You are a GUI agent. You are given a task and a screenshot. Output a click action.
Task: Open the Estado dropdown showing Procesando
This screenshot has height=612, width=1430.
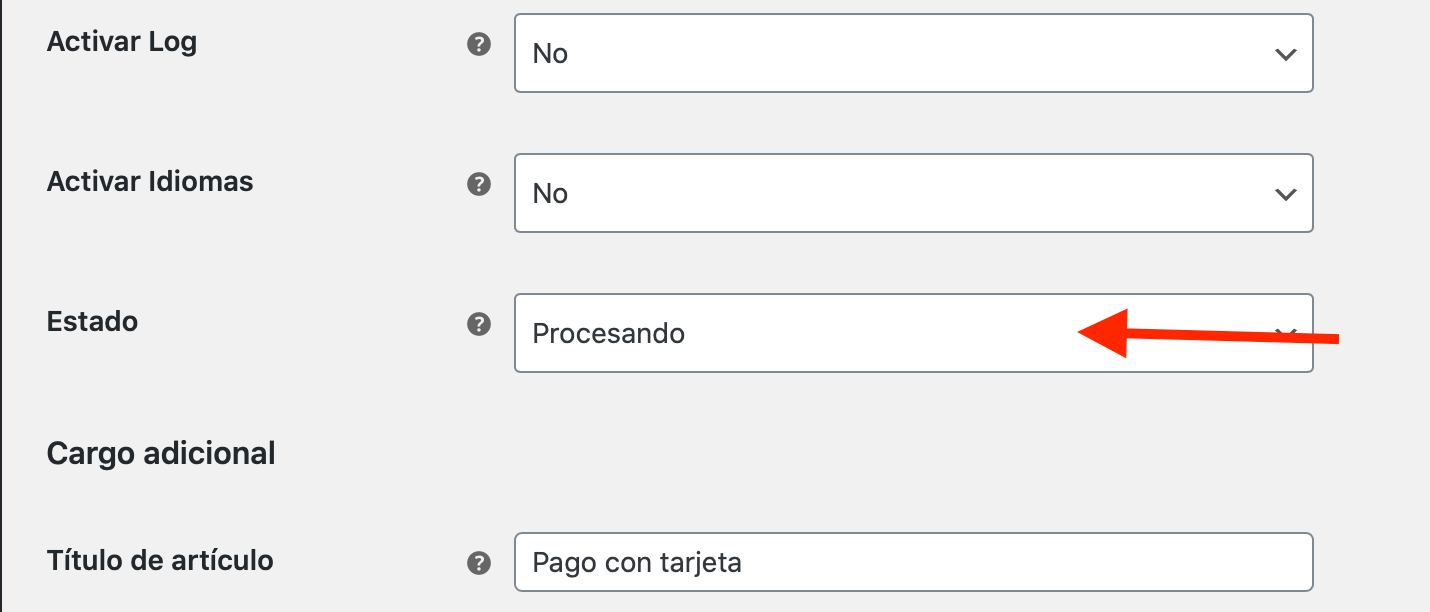tap(913, 333)
